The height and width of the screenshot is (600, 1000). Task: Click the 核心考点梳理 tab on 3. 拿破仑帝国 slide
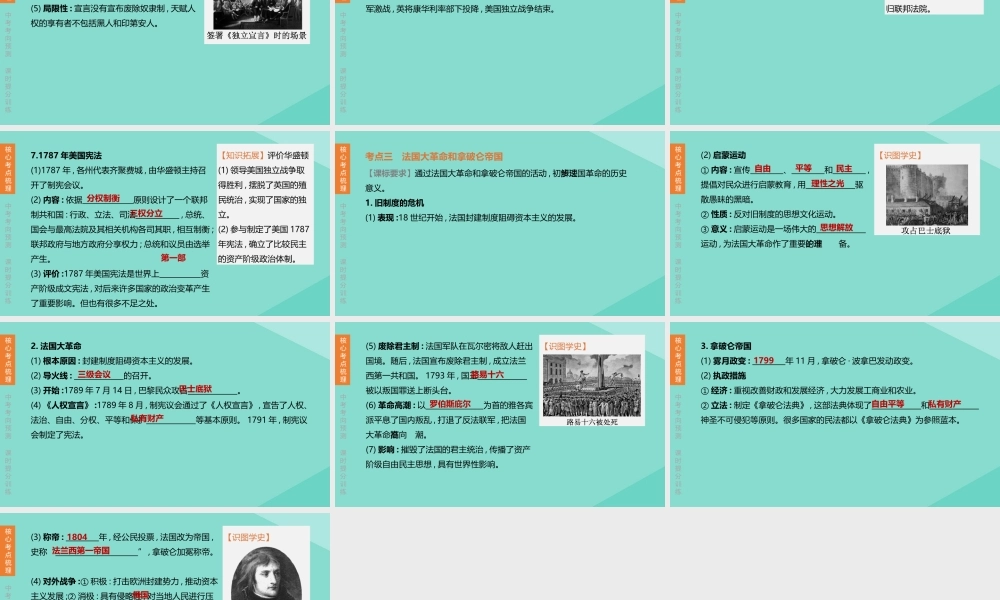click(677, 360)
